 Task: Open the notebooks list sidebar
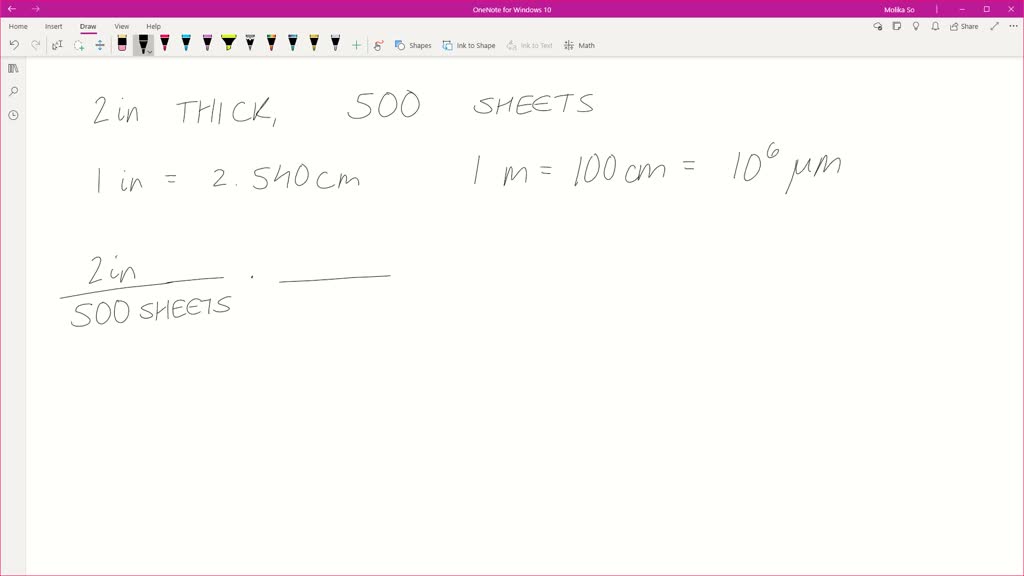pyautogui.click(x=12, y=68)
